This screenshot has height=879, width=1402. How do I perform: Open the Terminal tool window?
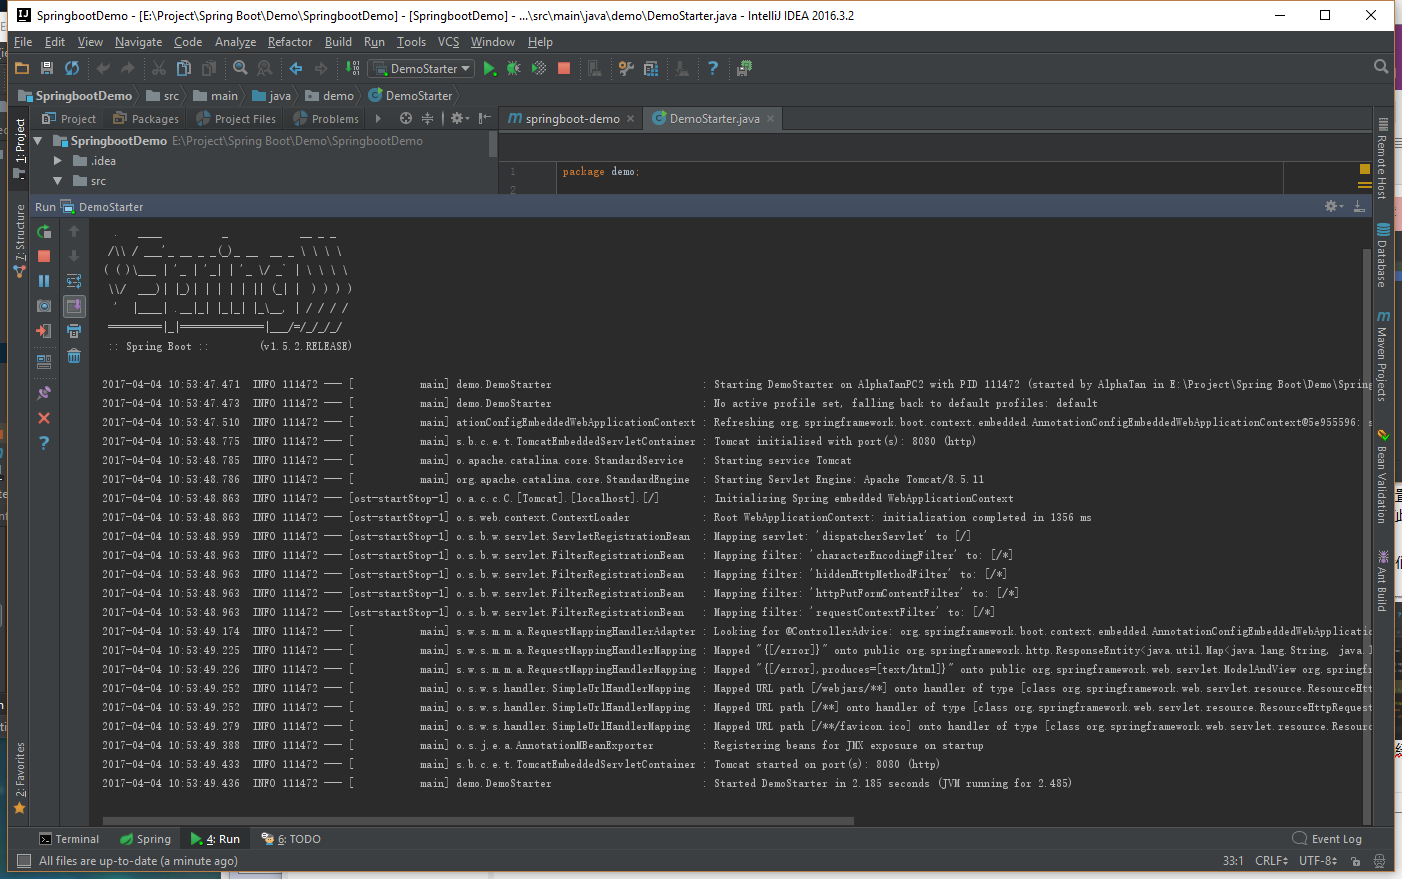pyautogui.click(x=69, y=839)
